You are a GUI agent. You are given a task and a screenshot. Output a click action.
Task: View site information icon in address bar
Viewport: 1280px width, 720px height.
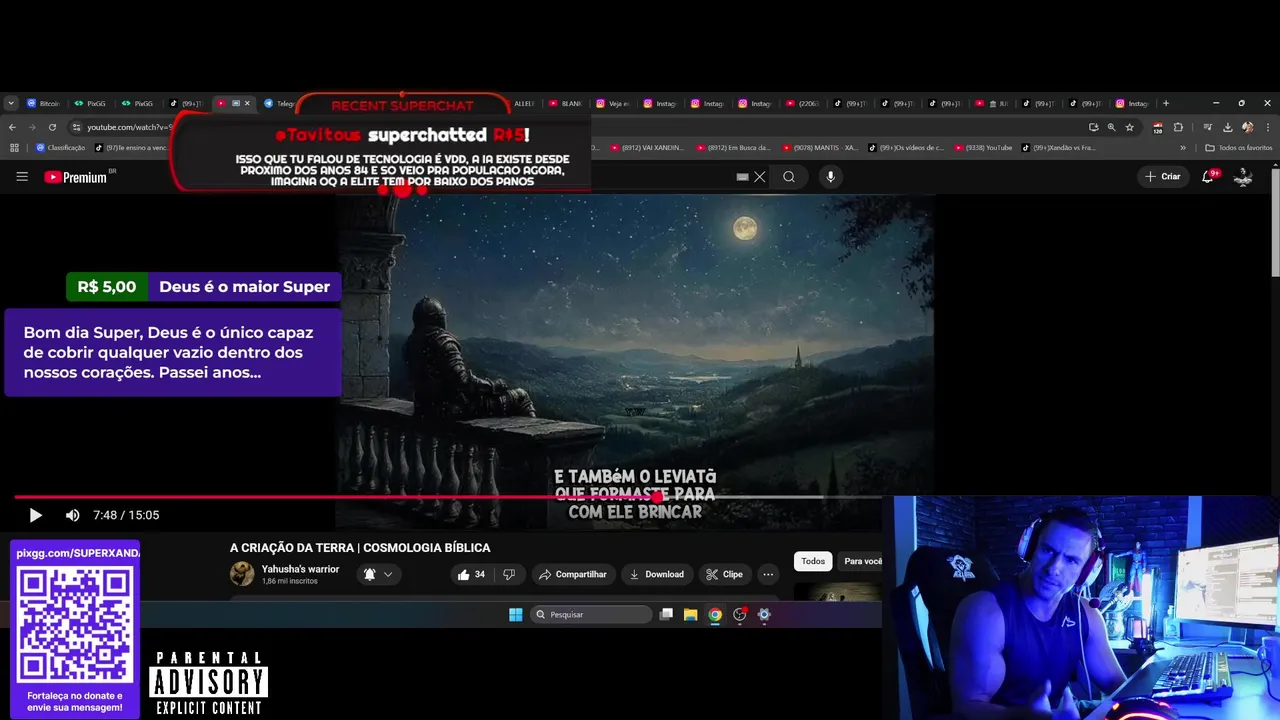coord(76,127)
